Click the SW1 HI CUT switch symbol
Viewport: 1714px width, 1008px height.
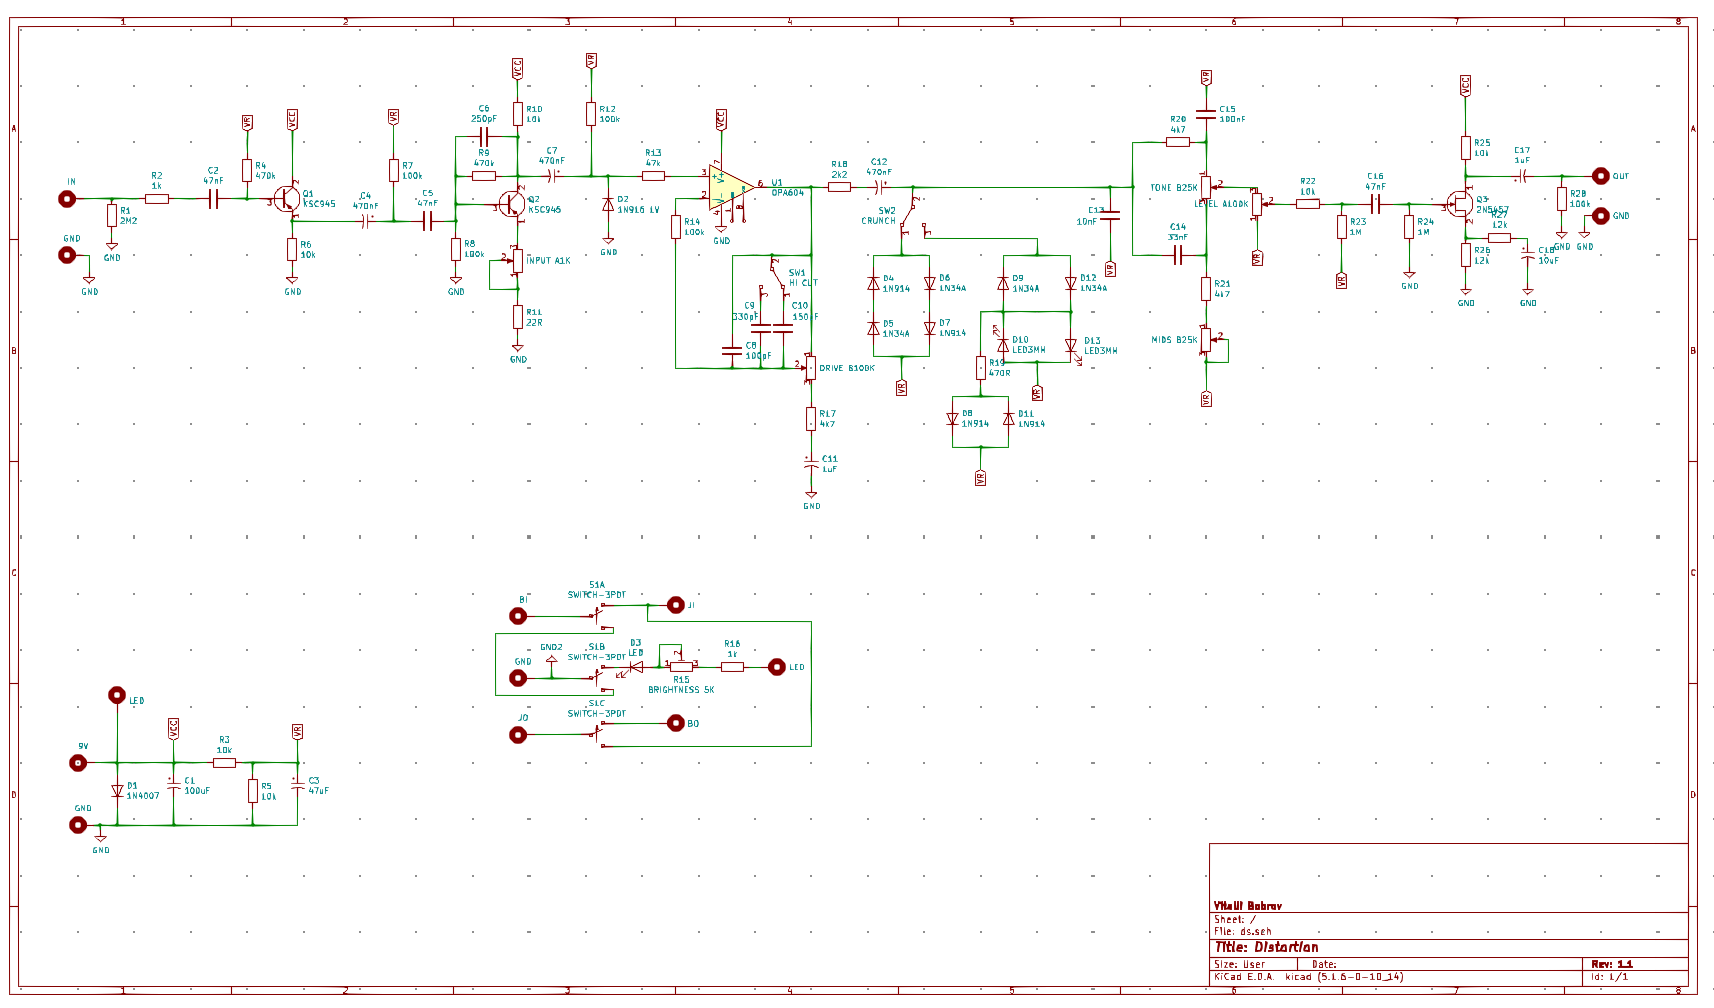pyautogui.click(x=776, y=279)
